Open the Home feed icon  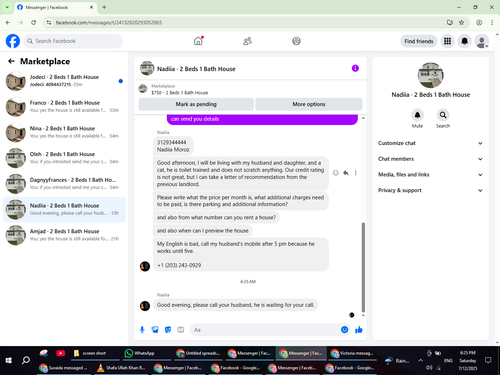coord(198,41)
